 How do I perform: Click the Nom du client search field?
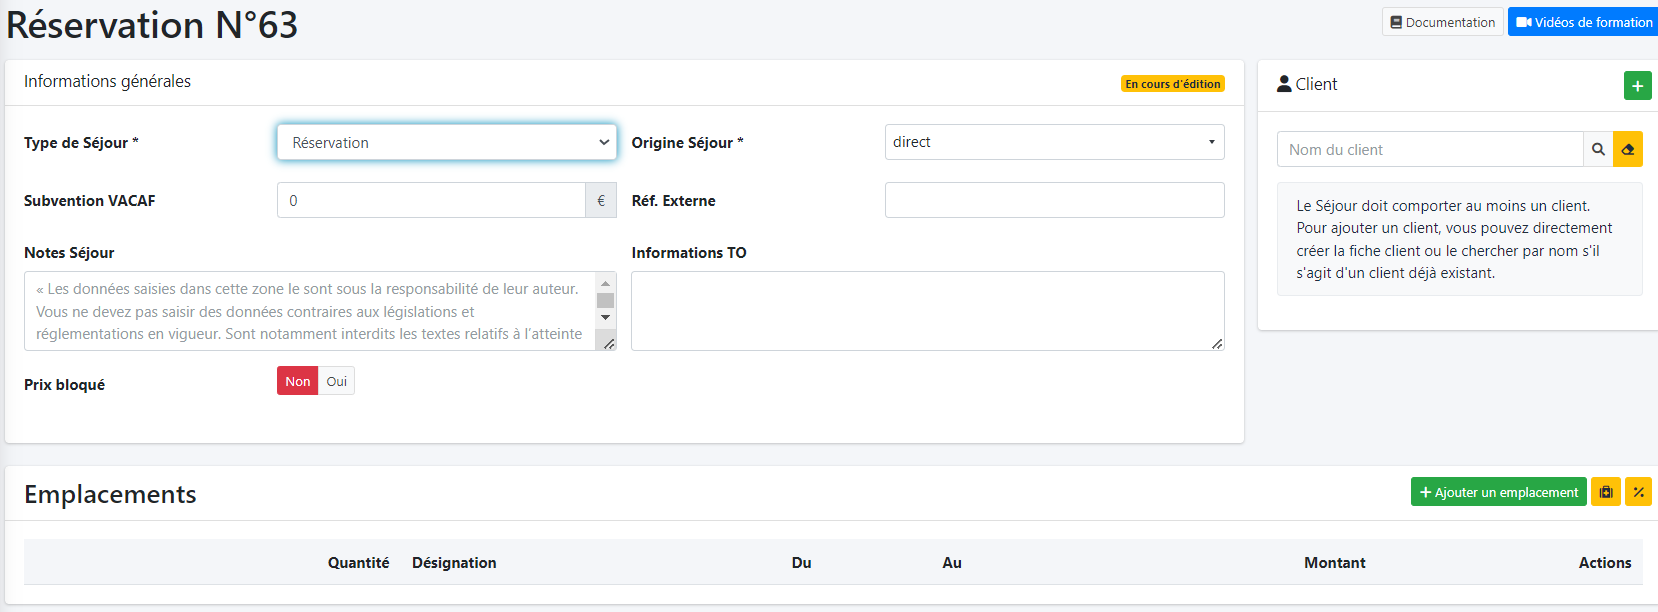pos(1430,150)
